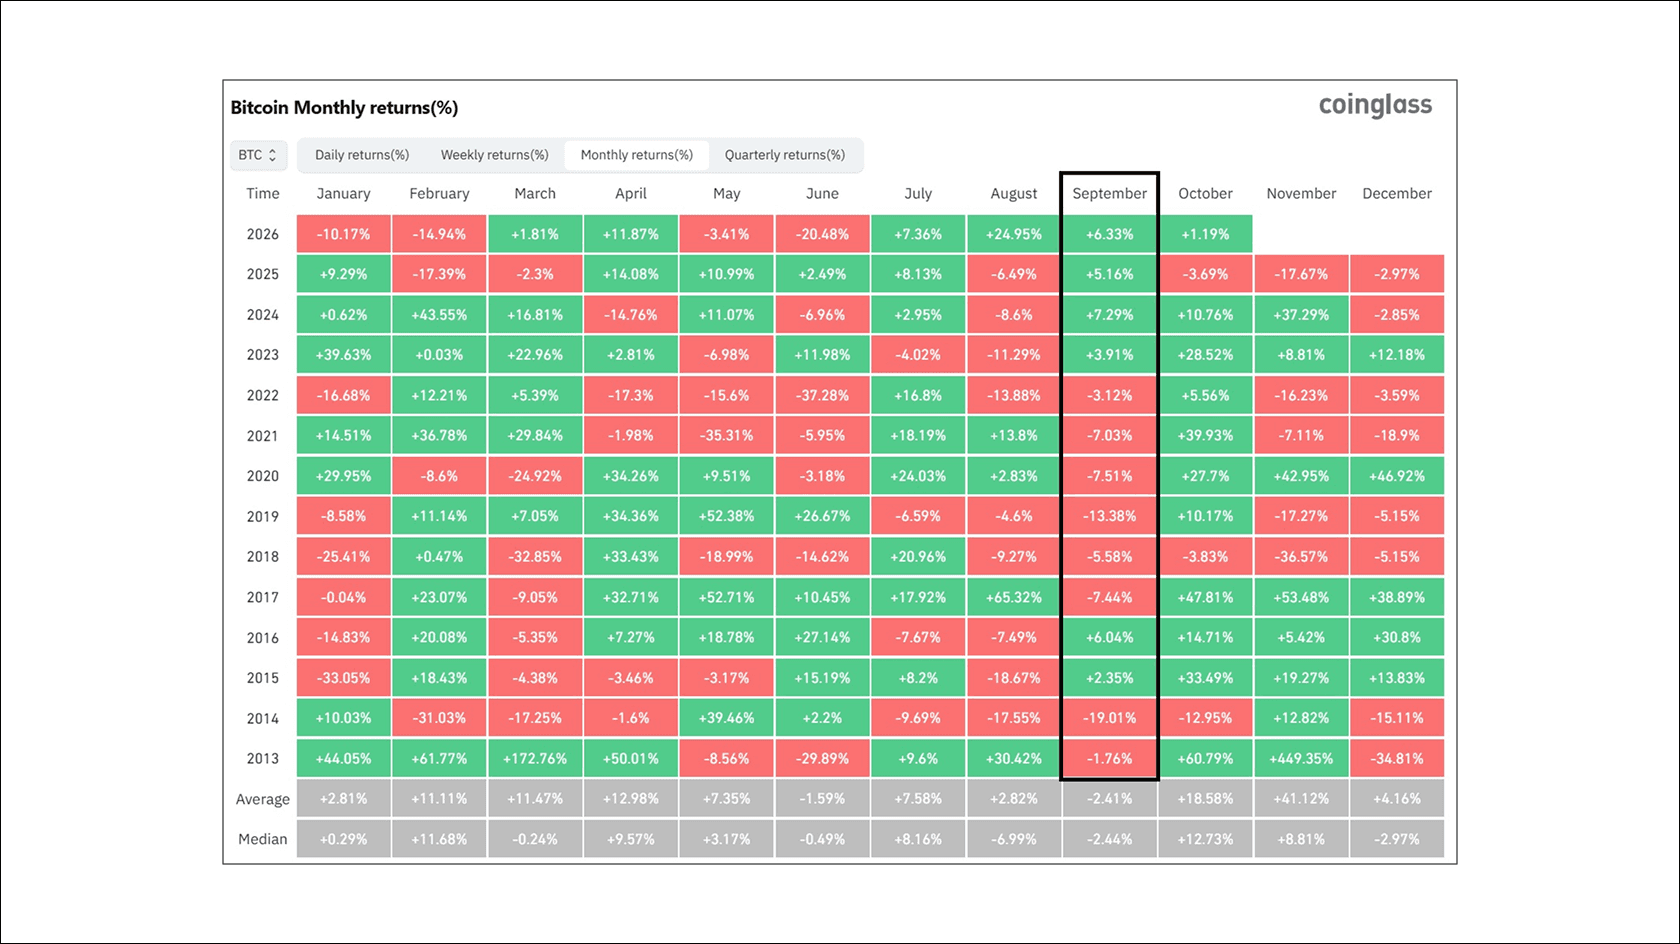Click the +24.95% August 2026 cell
The image size is (1680, 944).
pyautogui.click(x=1014, y=234)
